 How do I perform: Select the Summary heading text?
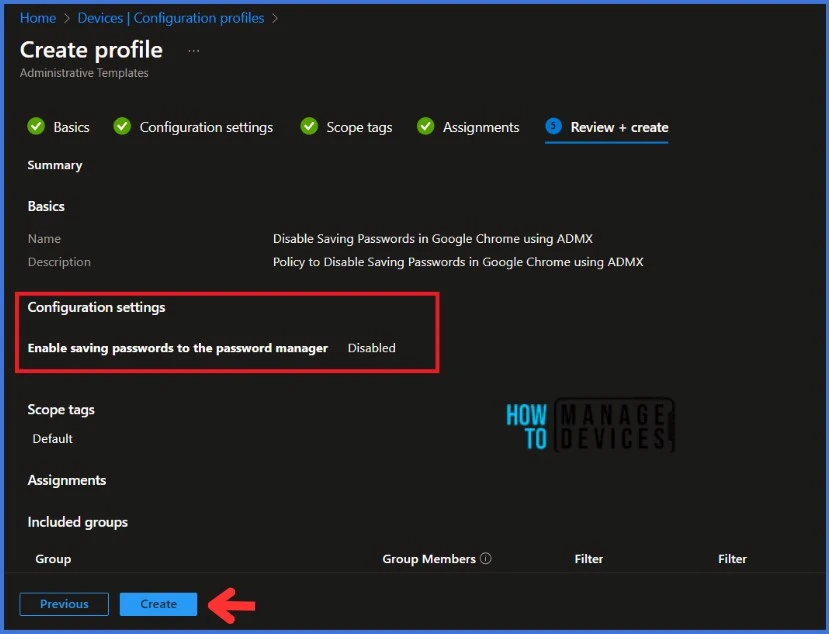pos(54,166)
